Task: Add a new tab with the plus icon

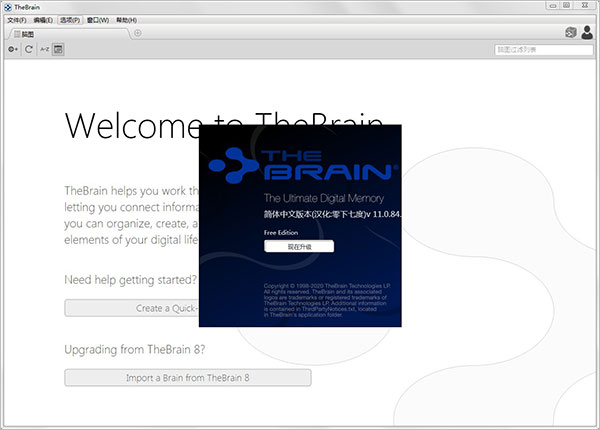Action: click(138, 33)
